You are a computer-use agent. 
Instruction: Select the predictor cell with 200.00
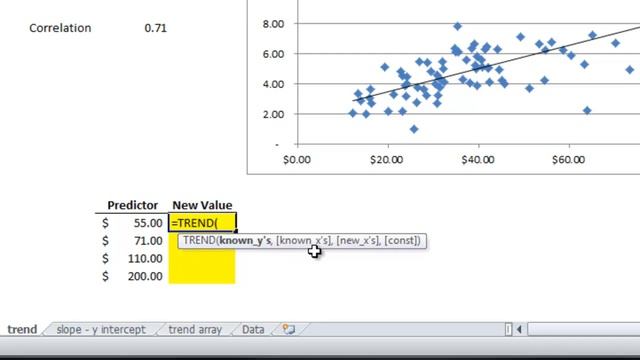132,276
